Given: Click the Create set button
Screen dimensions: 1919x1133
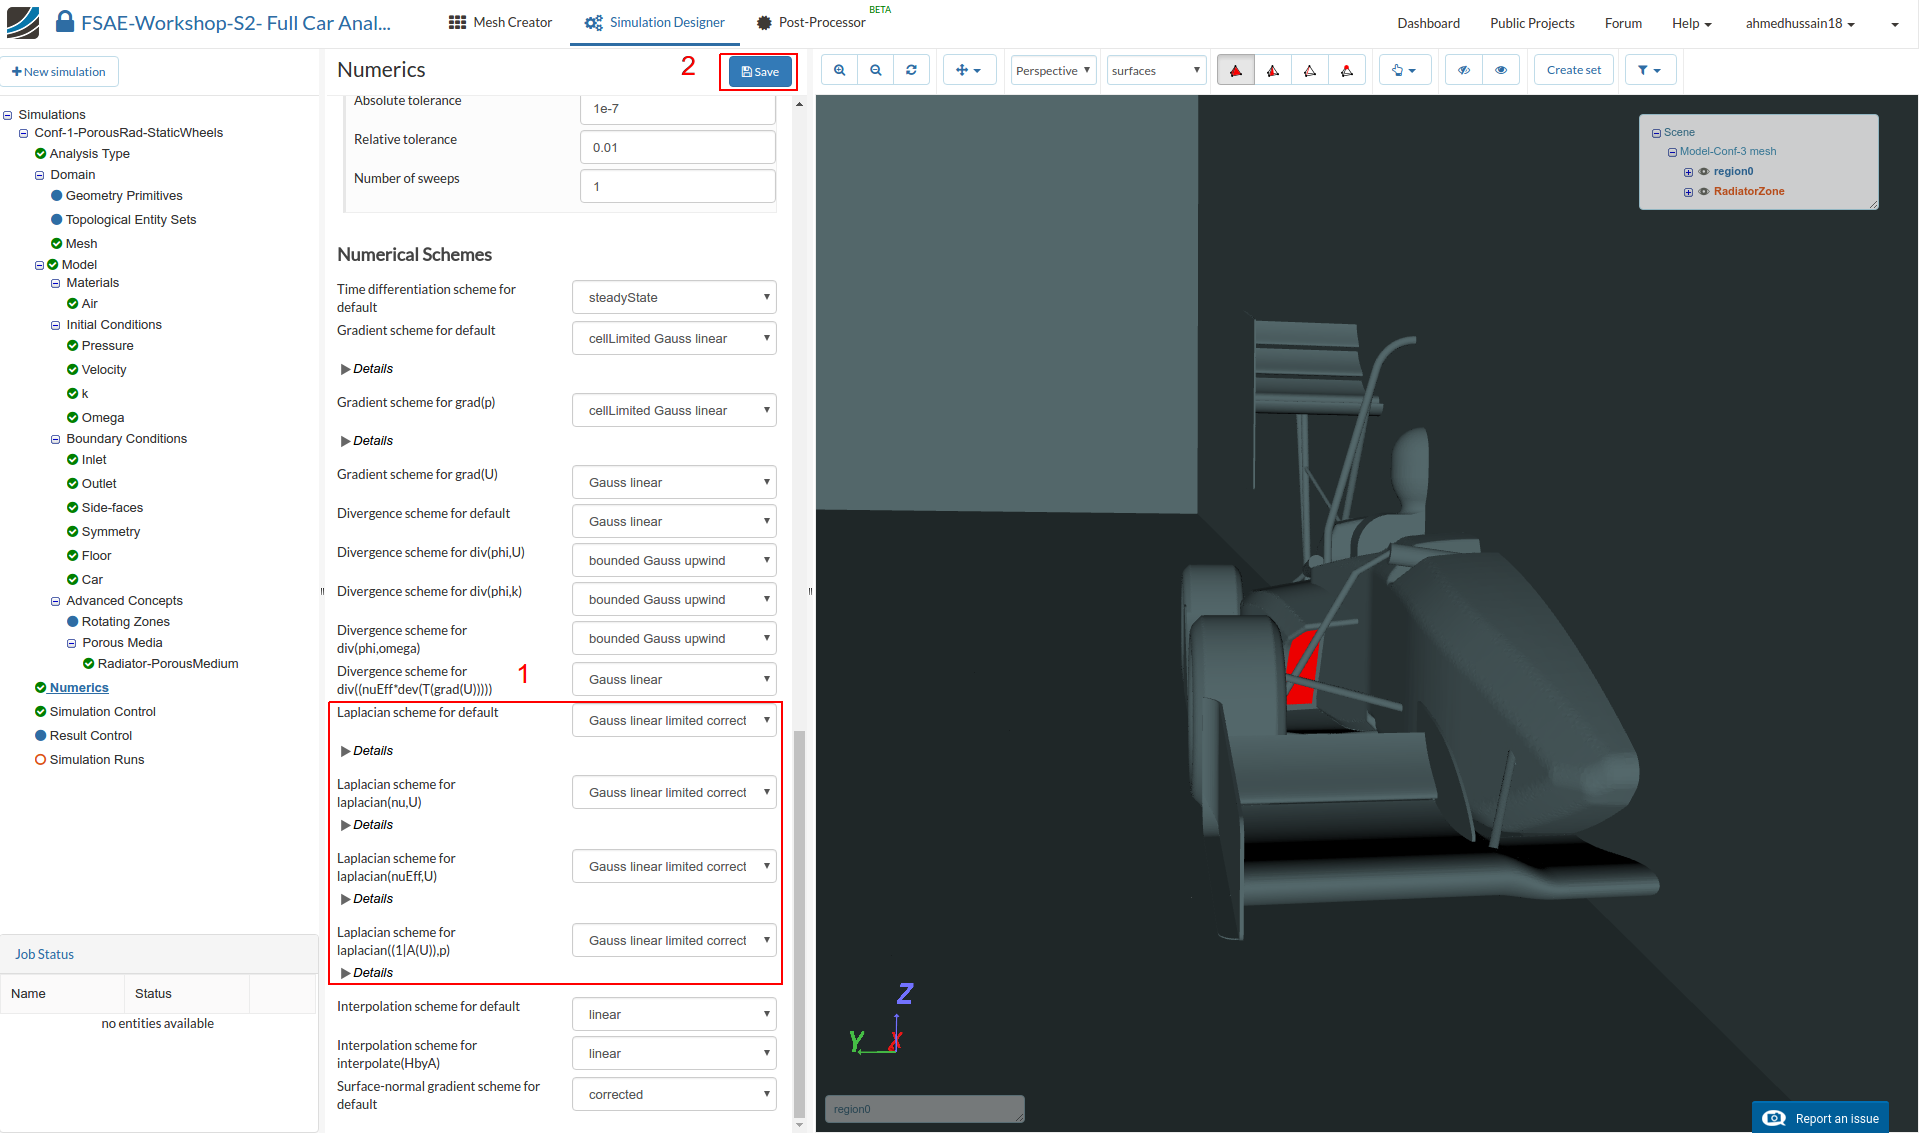Looking at the screenshot, I should (1573, 70).
